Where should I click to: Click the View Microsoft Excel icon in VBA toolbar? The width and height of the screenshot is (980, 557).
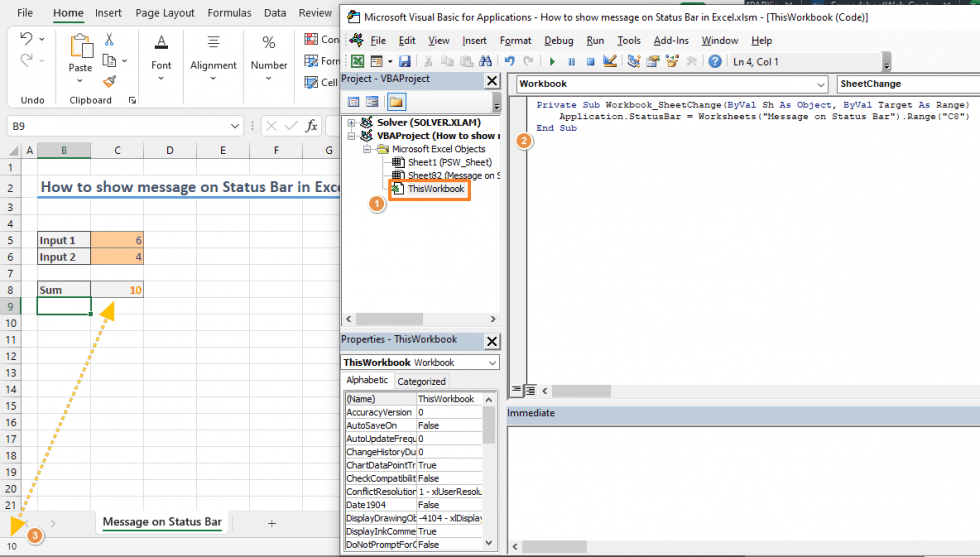[x=358, y=61]
